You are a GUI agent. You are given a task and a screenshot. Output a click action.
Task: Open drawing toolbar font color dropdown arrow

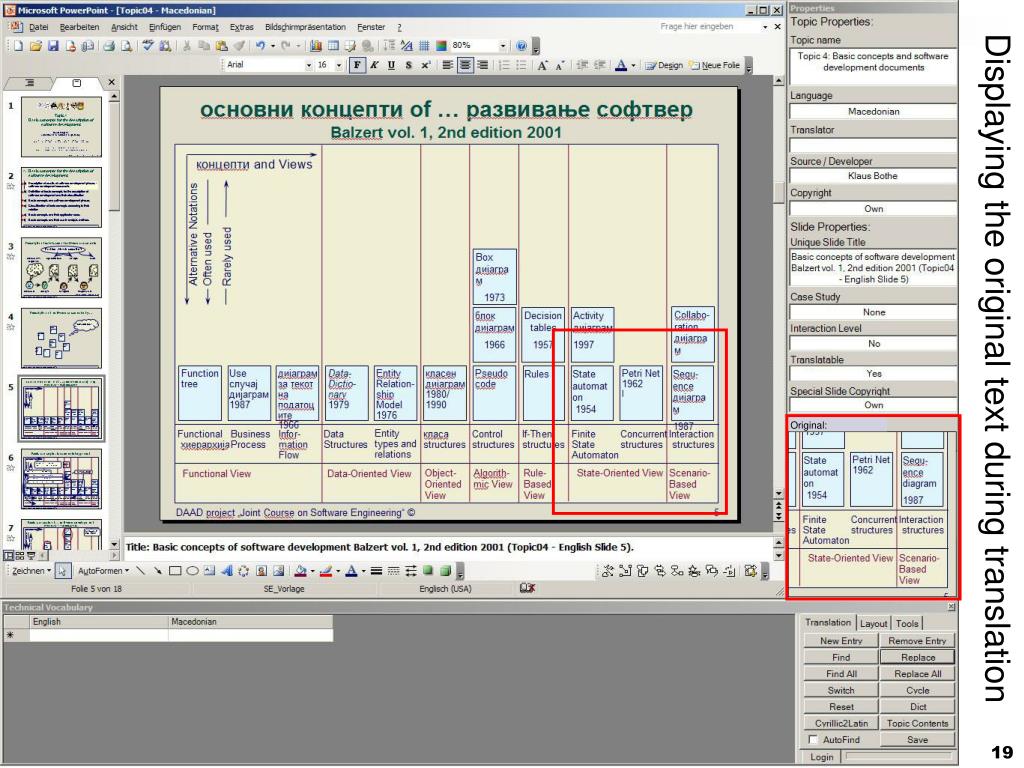[x=363, y=571]
